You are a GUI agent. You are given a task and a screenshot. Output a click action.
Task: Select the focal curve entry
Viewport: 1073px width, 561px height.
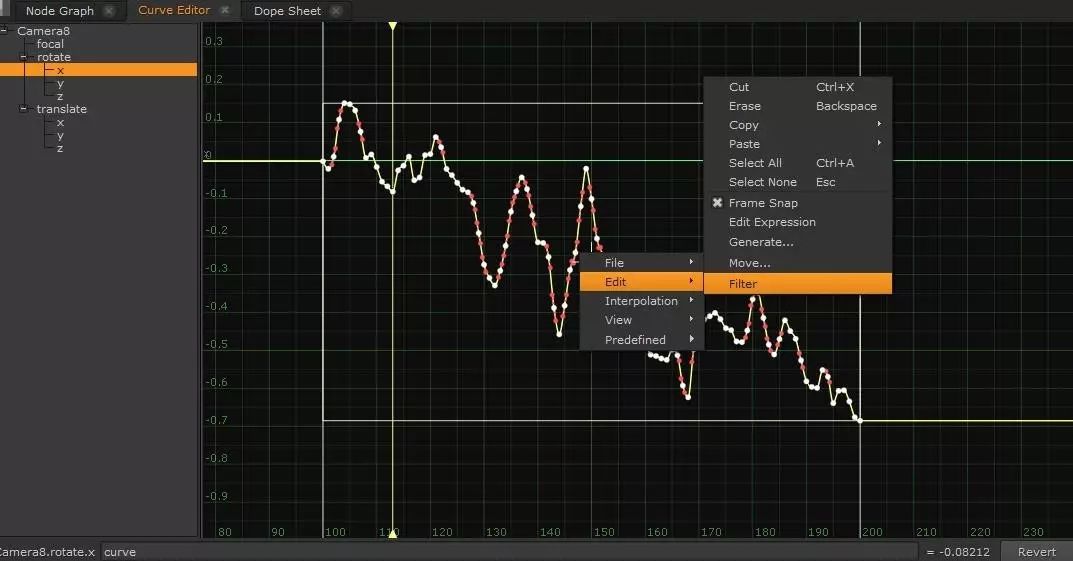[50, 44]
